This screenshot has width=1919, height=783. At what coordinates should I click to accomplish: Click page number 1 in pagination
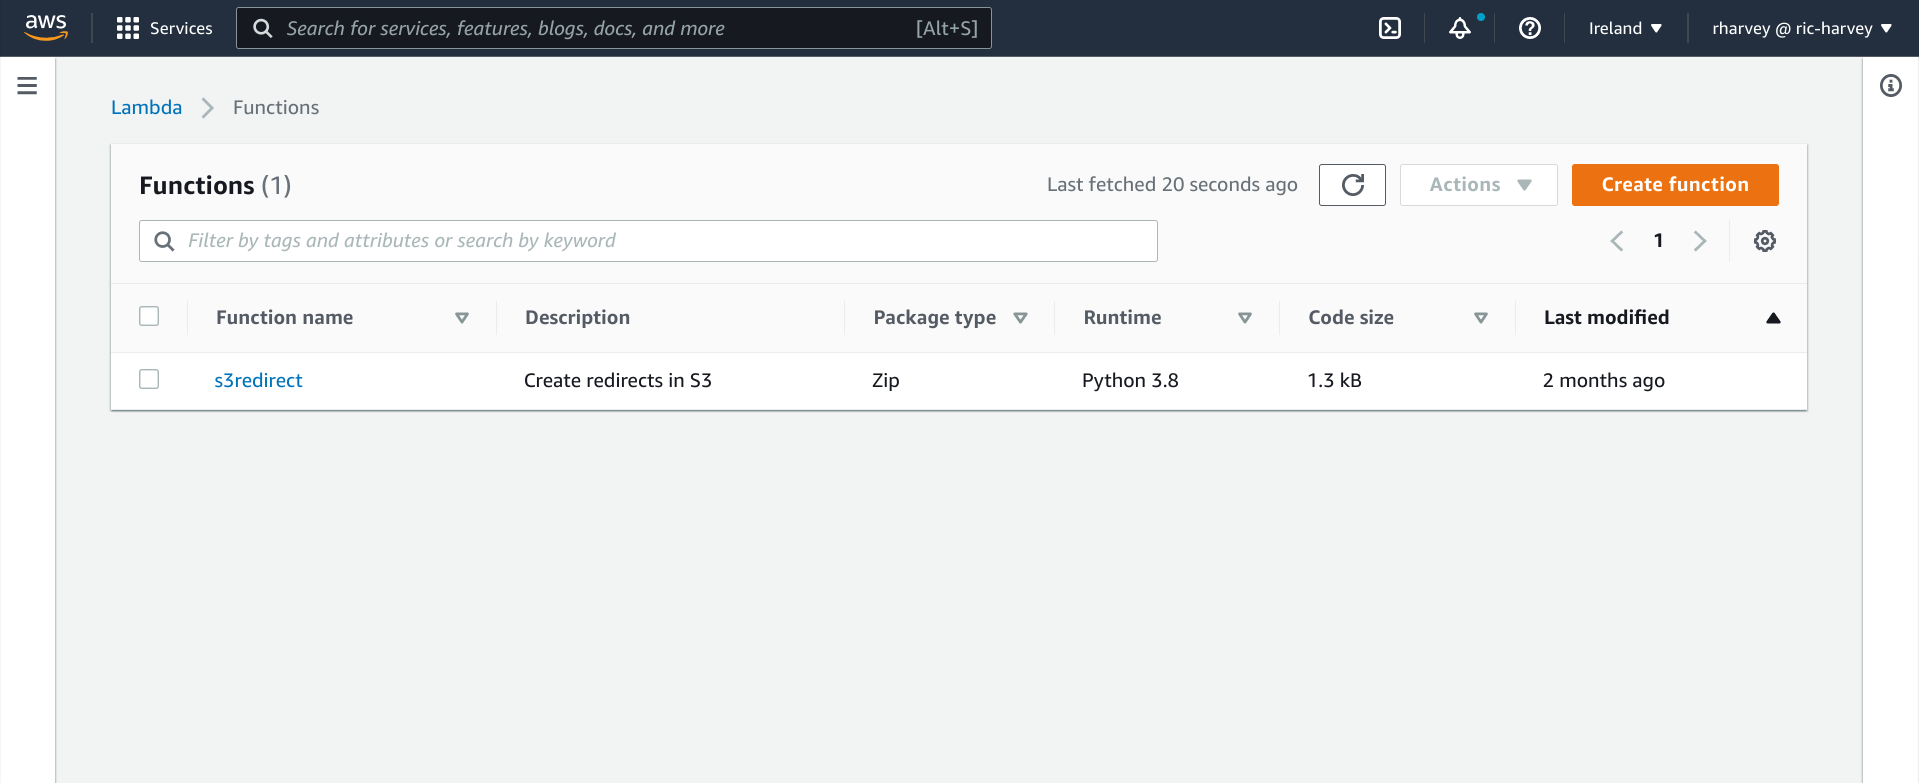pyautogui.click(x=1658, y=241)
